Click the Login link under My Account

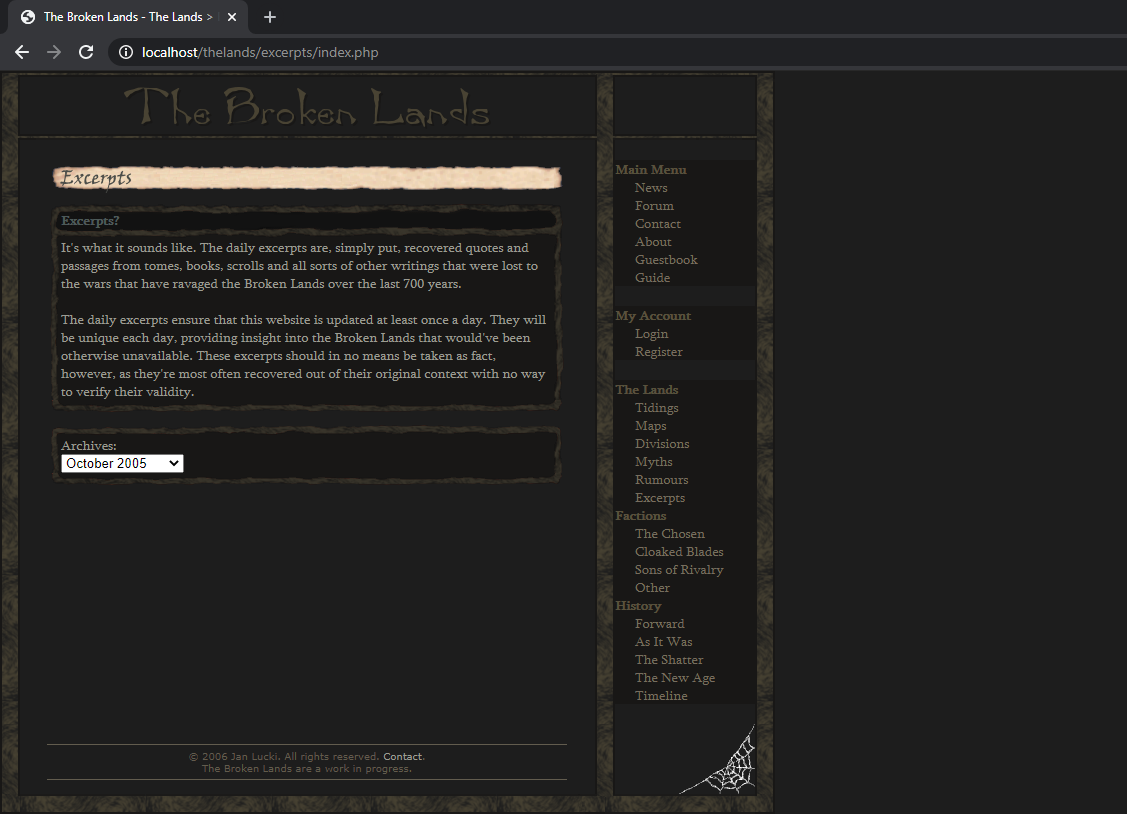point(651,334)
